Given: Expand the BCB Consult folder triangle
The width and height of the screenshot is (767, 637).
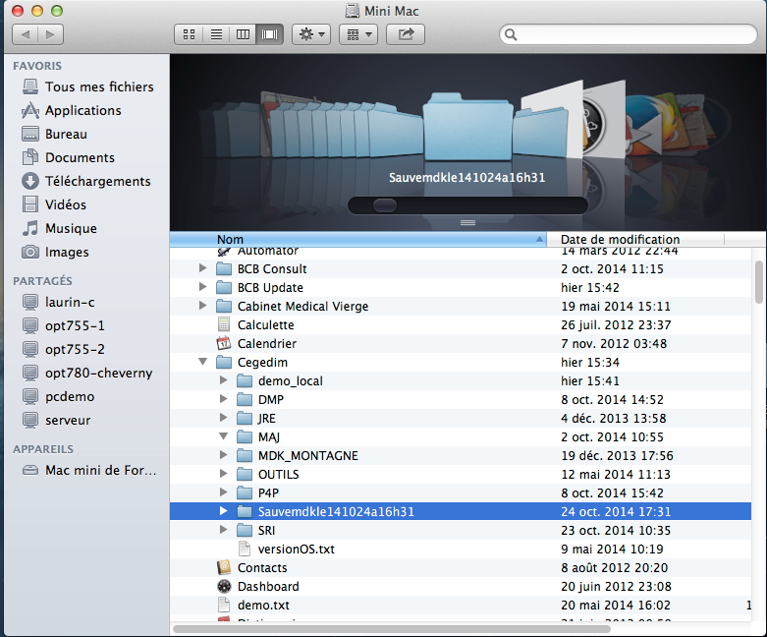Looking at the screenshot, I should click(203, 269).
